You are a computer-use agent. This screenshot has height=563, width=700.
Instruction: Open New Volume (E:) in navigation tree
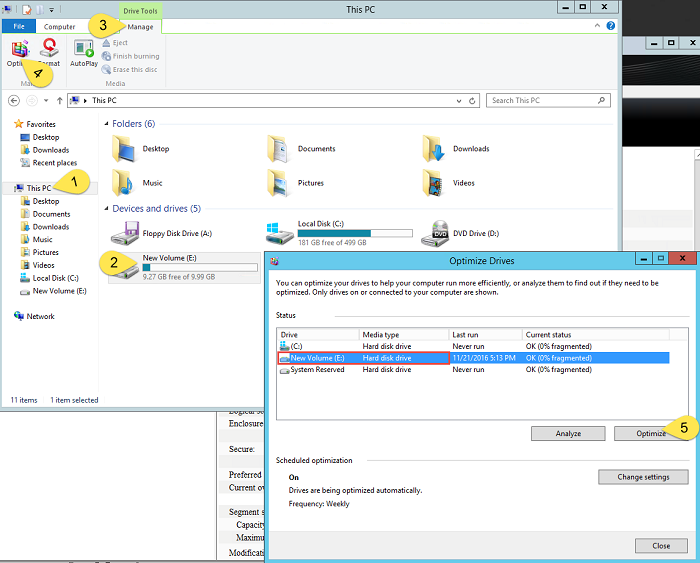(x=54, y=291)
